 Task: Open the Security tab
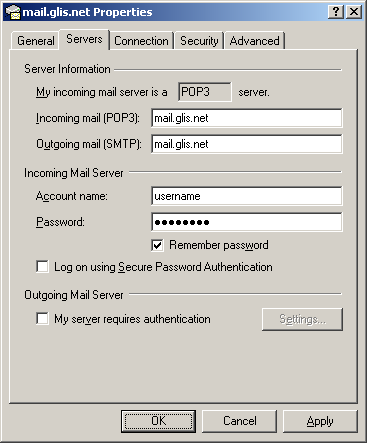pyautogui.click(x=199, y=41)
